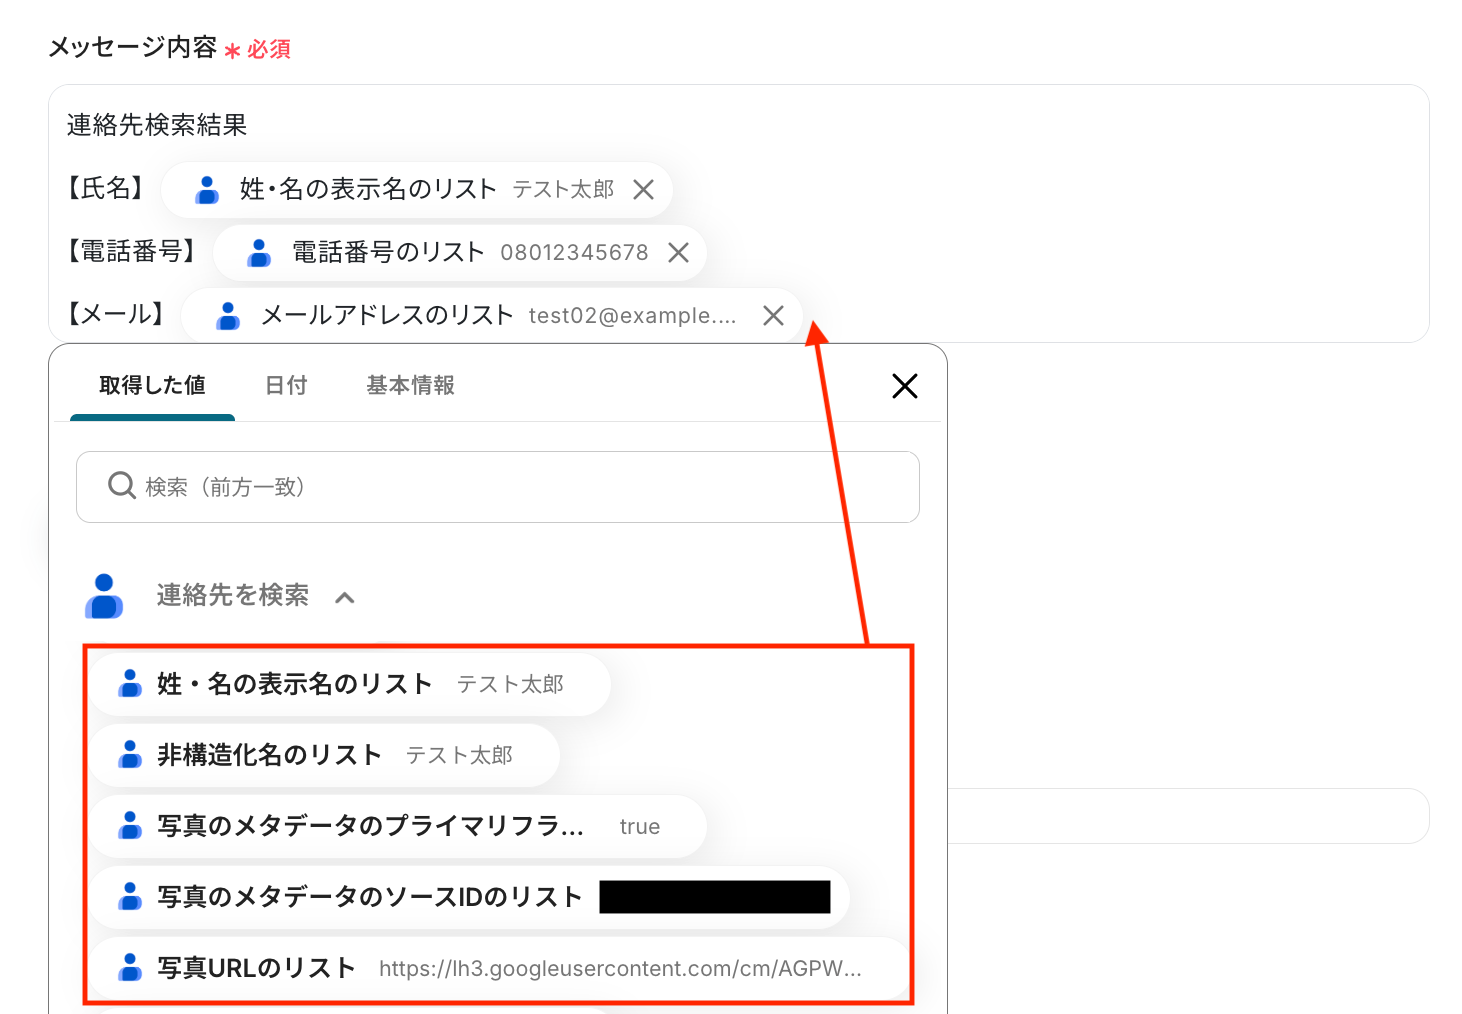Click the icon beside 写真のメタデータのソースIDのリスト
This screenshot has width=1462, height=1014.
(130, 897)
